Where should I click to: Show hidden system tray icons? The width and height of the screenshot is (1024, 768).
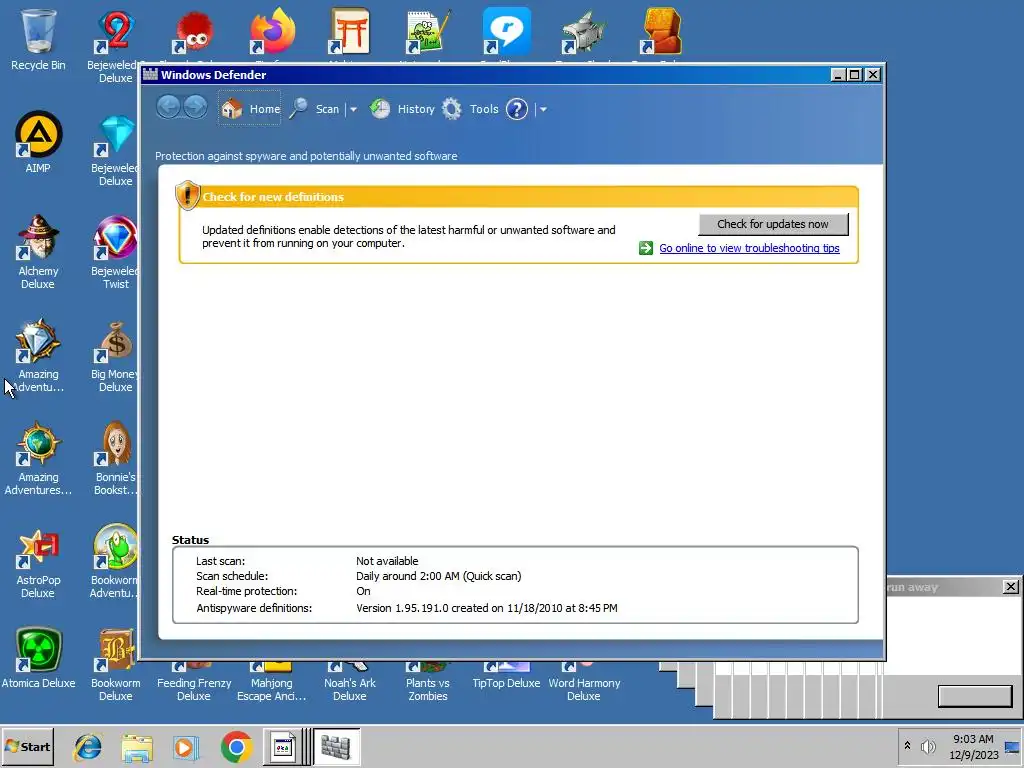coord(907,746)
